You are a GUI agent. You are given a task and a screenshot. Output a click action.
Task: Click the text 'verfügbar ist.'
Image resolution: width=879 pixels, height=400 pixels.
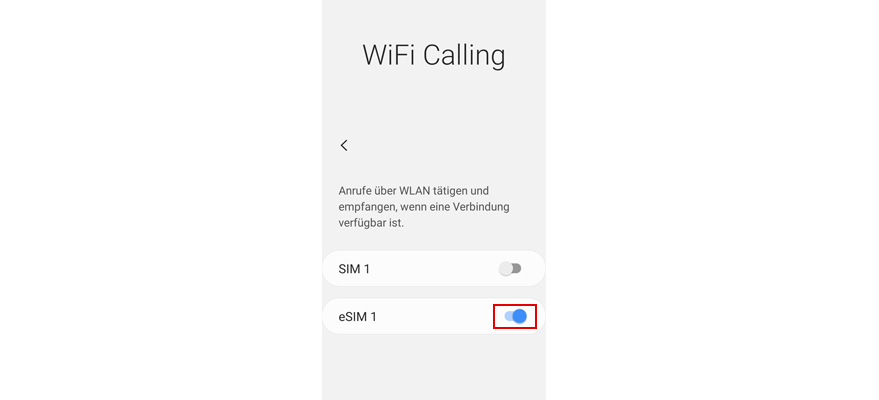pos(371,223)
